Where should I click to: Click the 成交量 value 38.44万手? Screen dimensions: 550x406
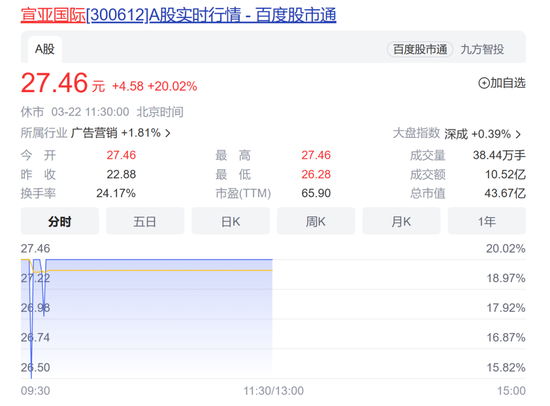499,155
